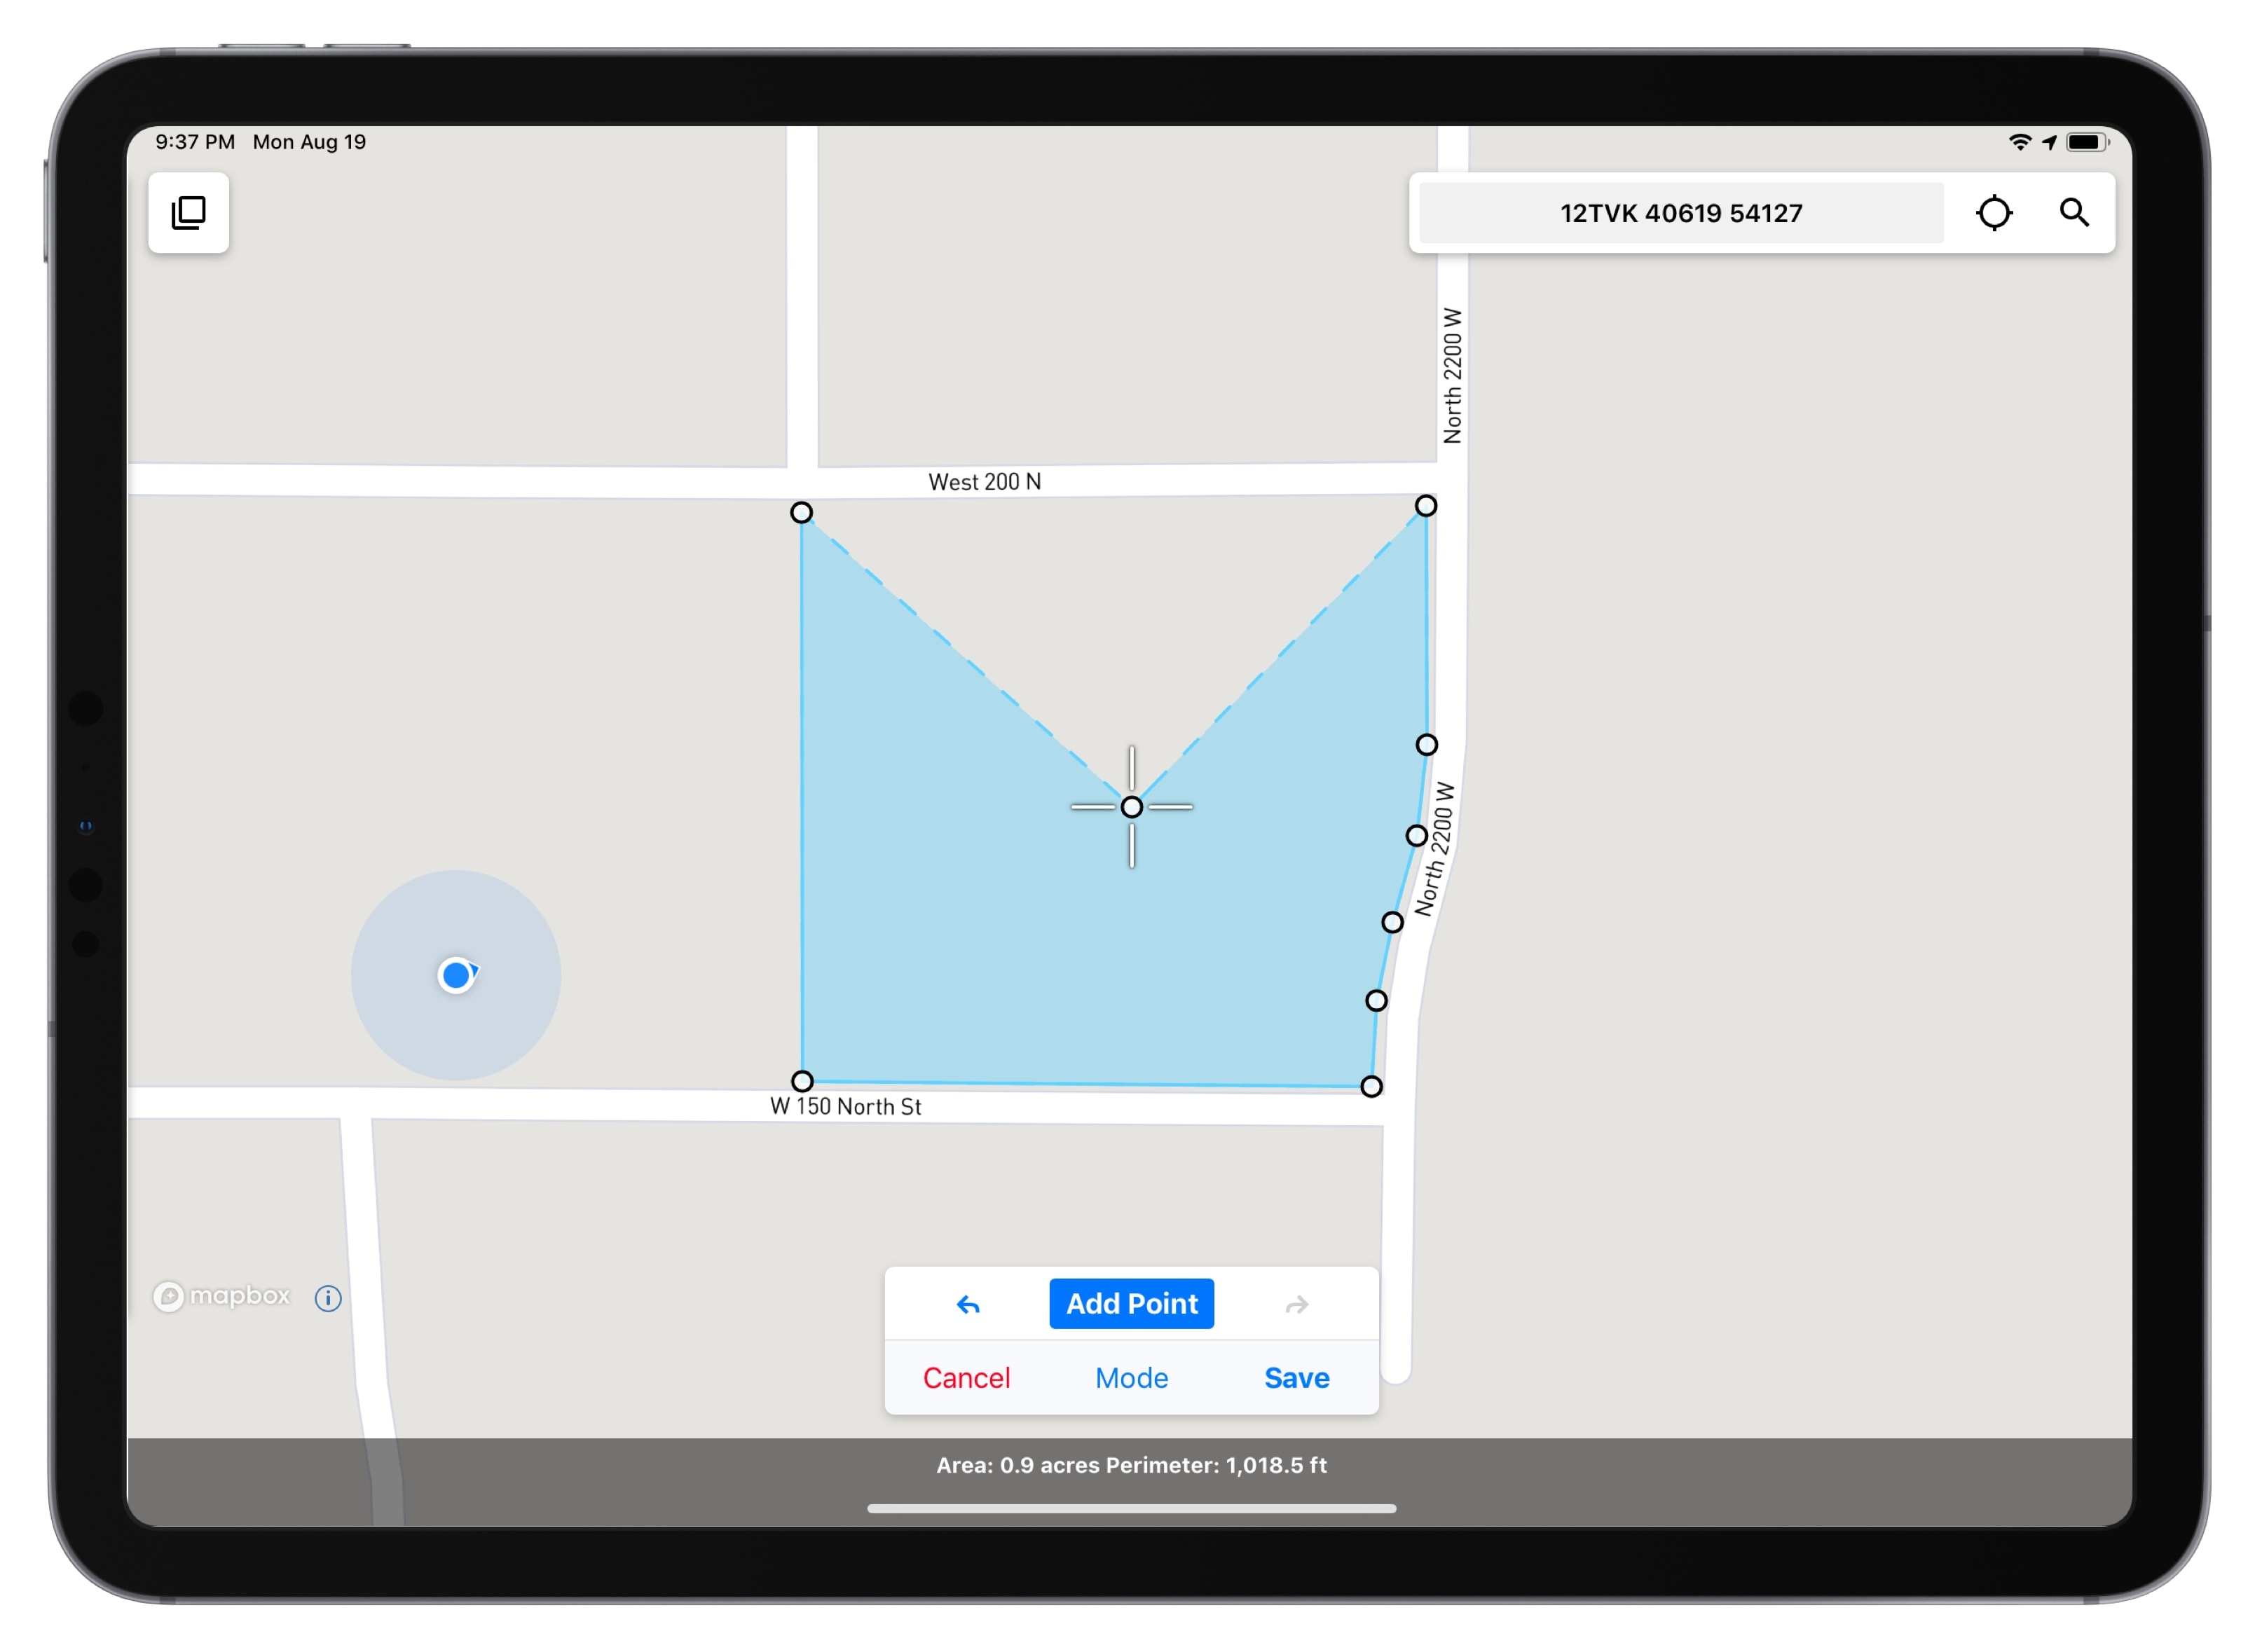Open the Mode options
Image resolution: width=2262 pixels, height=1652 pixels.
[x=1131, y=1378]
